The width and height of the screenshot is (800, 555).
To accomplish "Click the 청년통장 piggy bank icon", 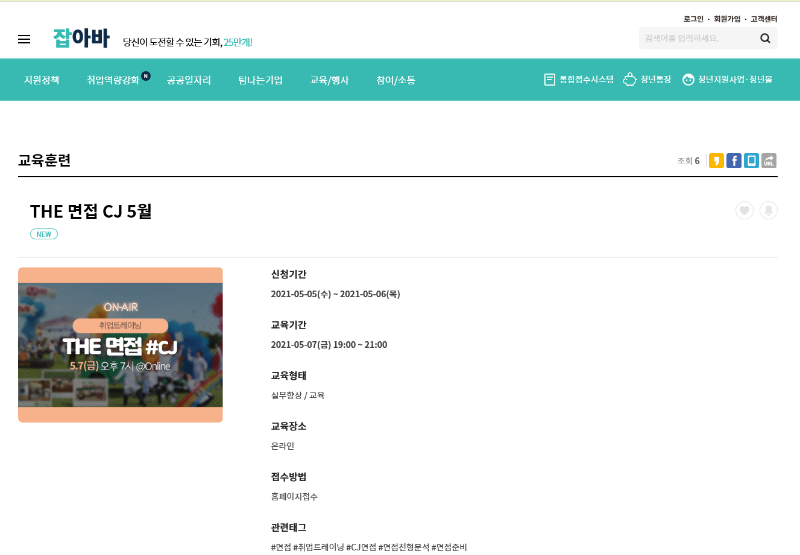I will click(630, 79).
